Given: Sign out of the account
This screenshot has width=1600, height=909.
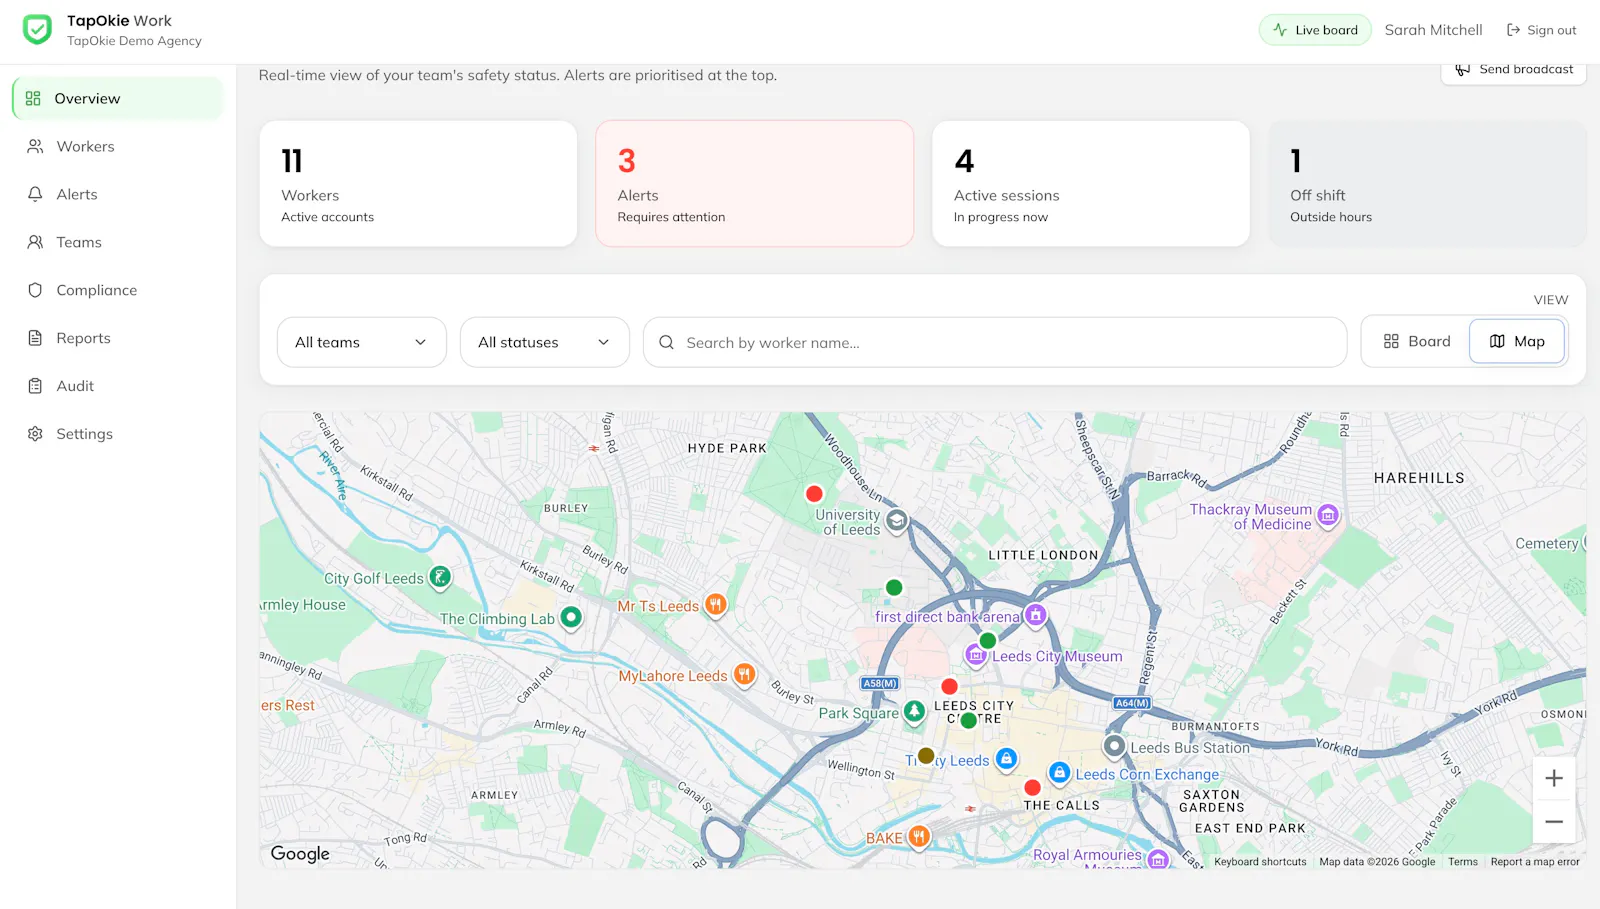Looking at the screenshot, I should 1541,30.
